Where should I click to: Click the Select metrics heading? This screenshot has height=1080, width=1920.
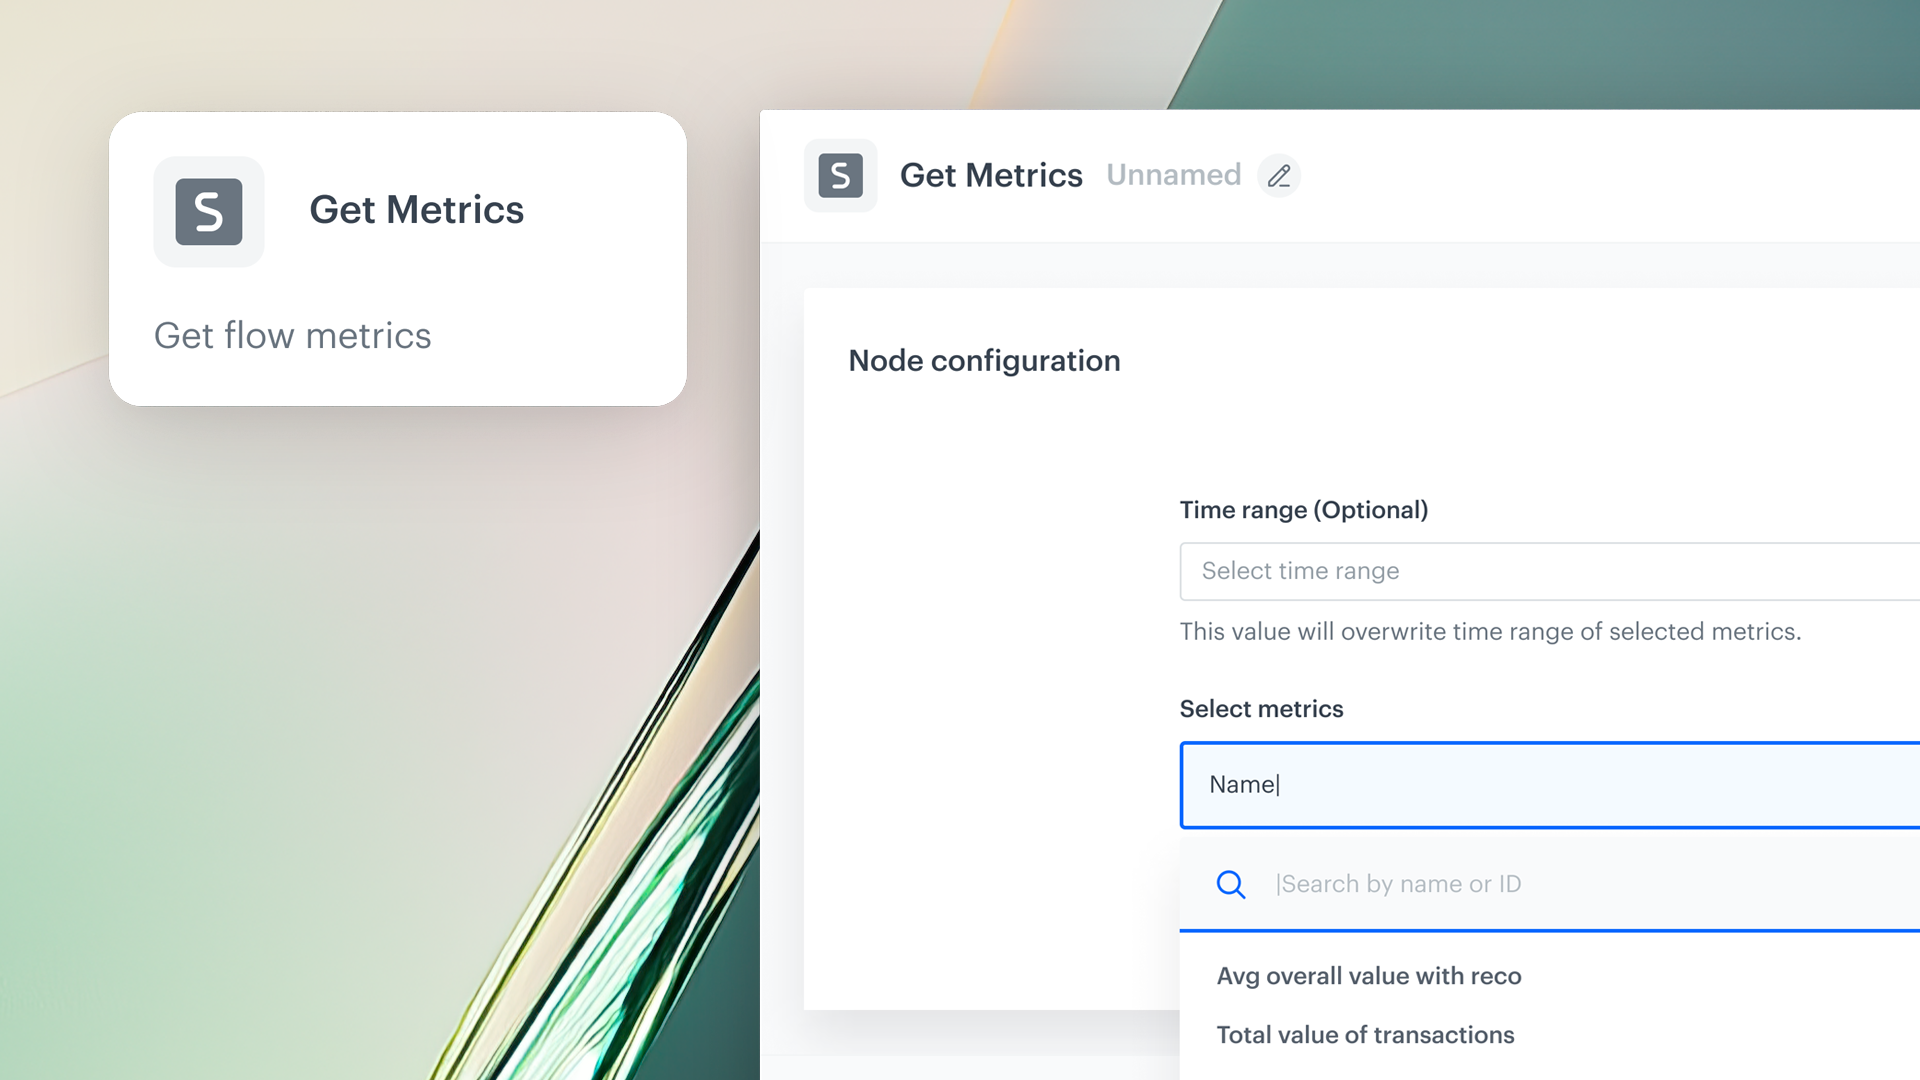click(1261, 708)
